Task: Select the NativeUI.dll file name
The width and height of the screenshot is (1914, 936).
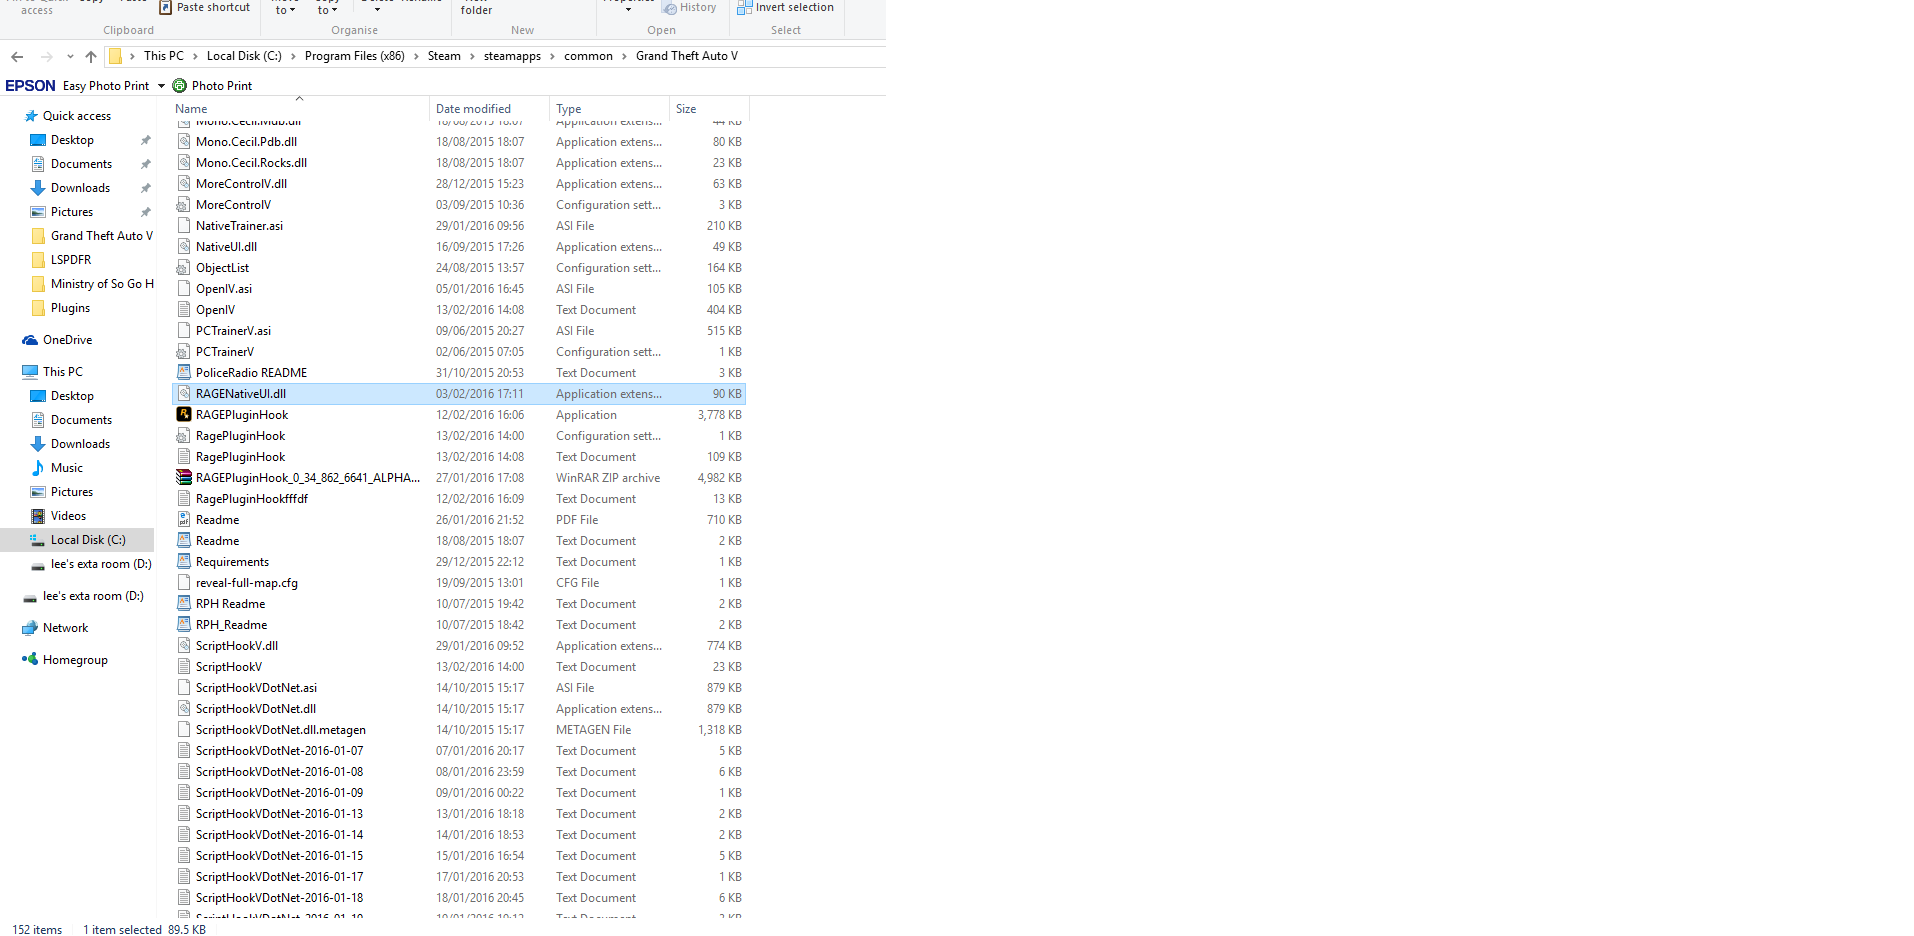Action: (227, 247)
